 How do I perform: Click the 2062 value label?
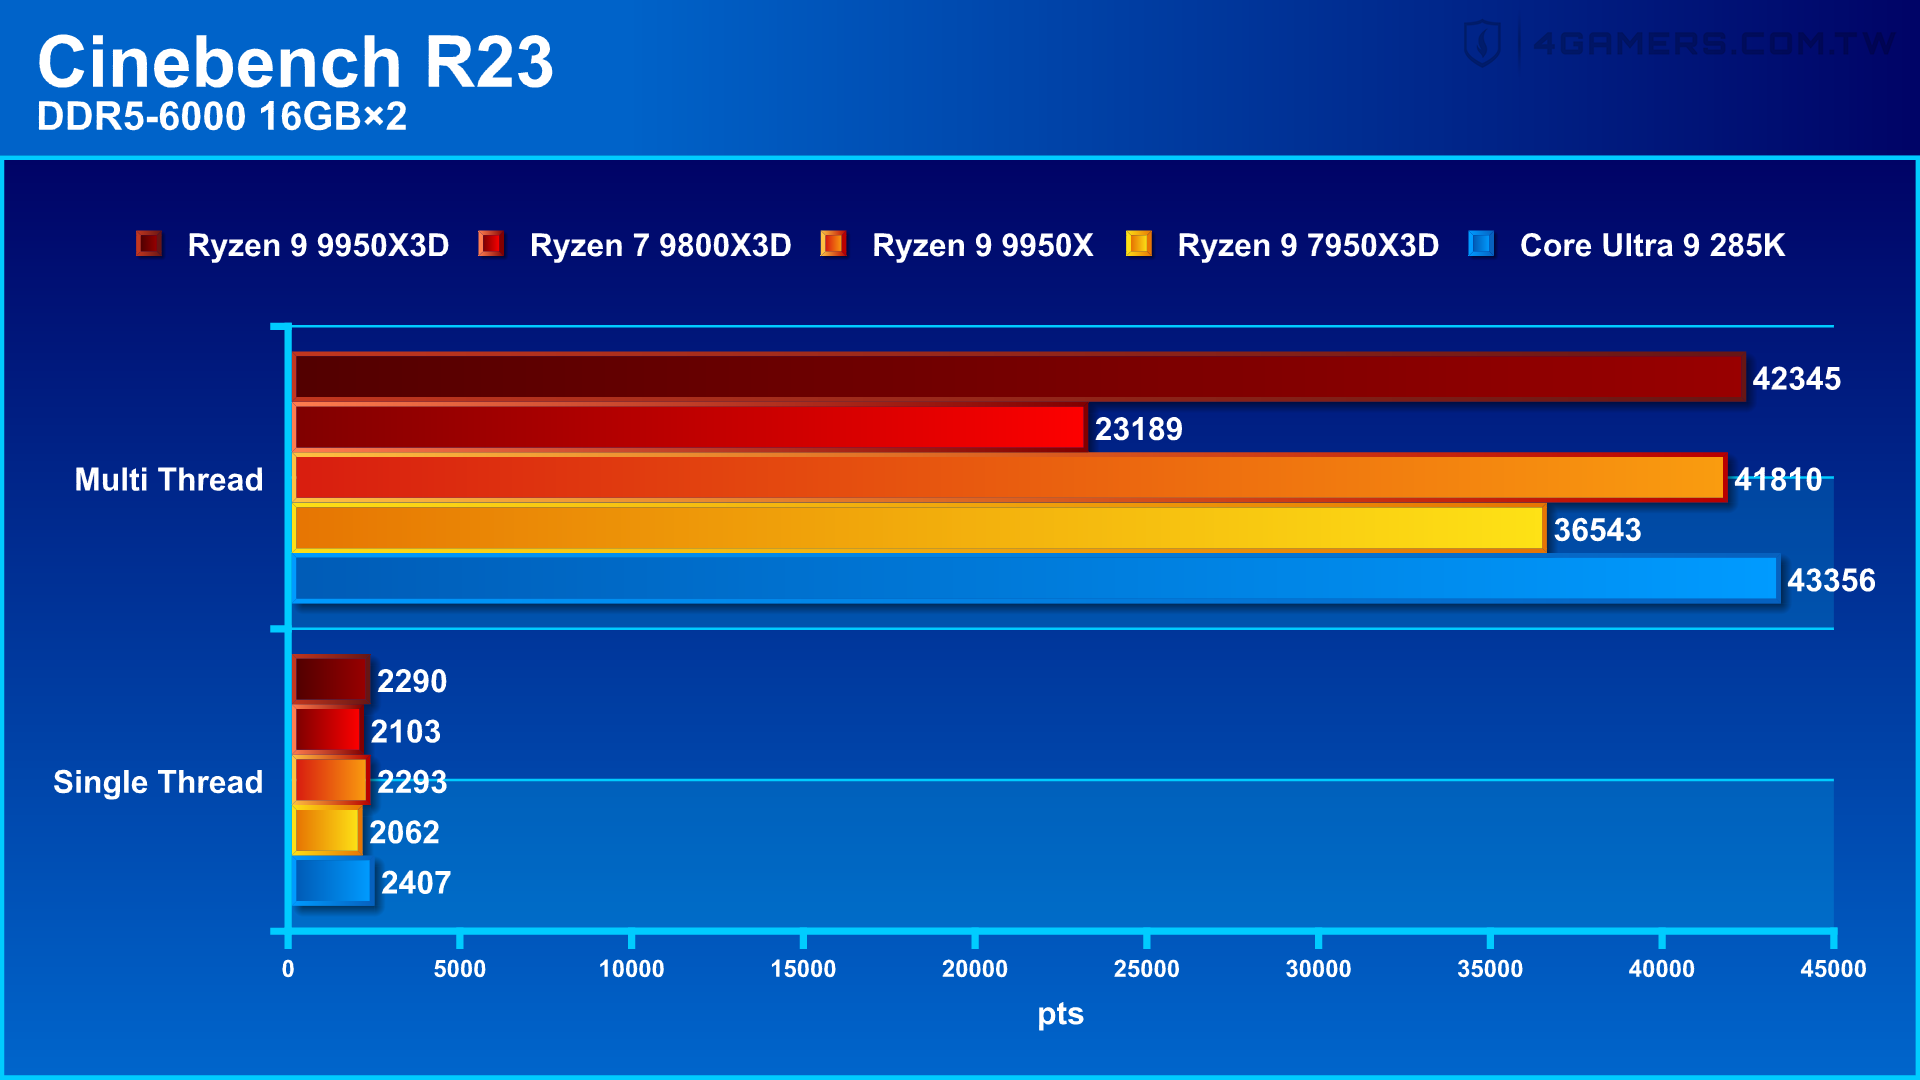pyautogui.click(x=404, y=833)
